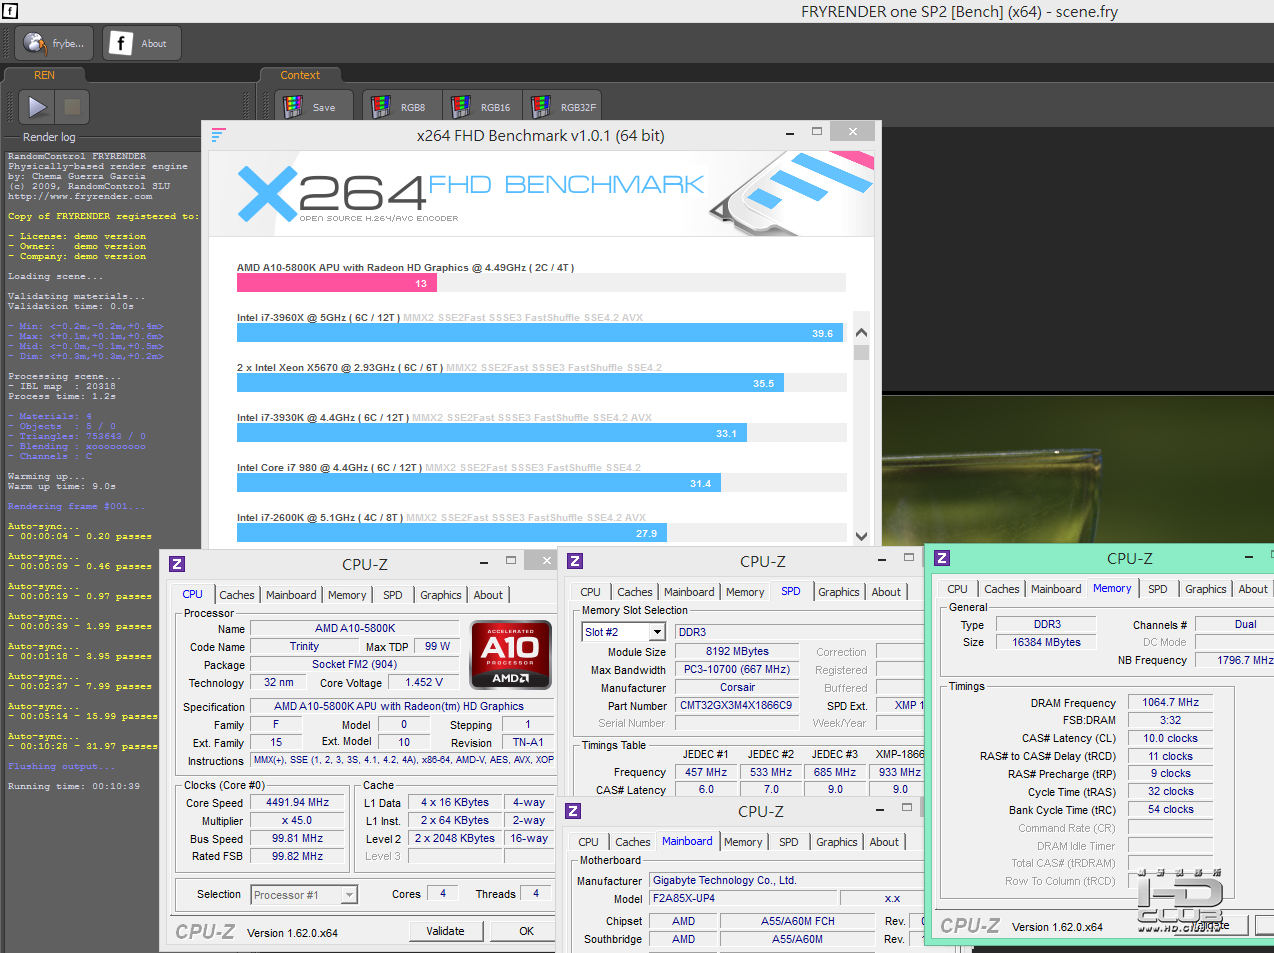Viewport: 1274px width, 953px height.
Task: Click Validate in left CPU-Z window
Action: point(445,931)
